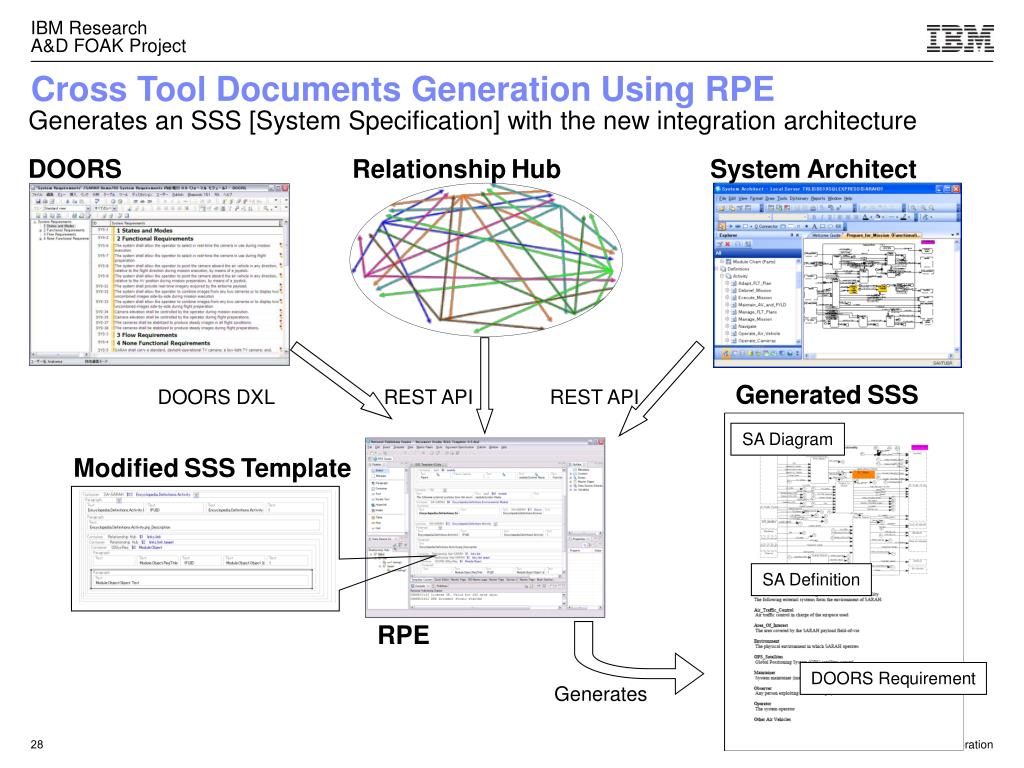Switch to Welcome Guide tab in System Architect
The image size is (1024, 768).
(x=827, y=236)
